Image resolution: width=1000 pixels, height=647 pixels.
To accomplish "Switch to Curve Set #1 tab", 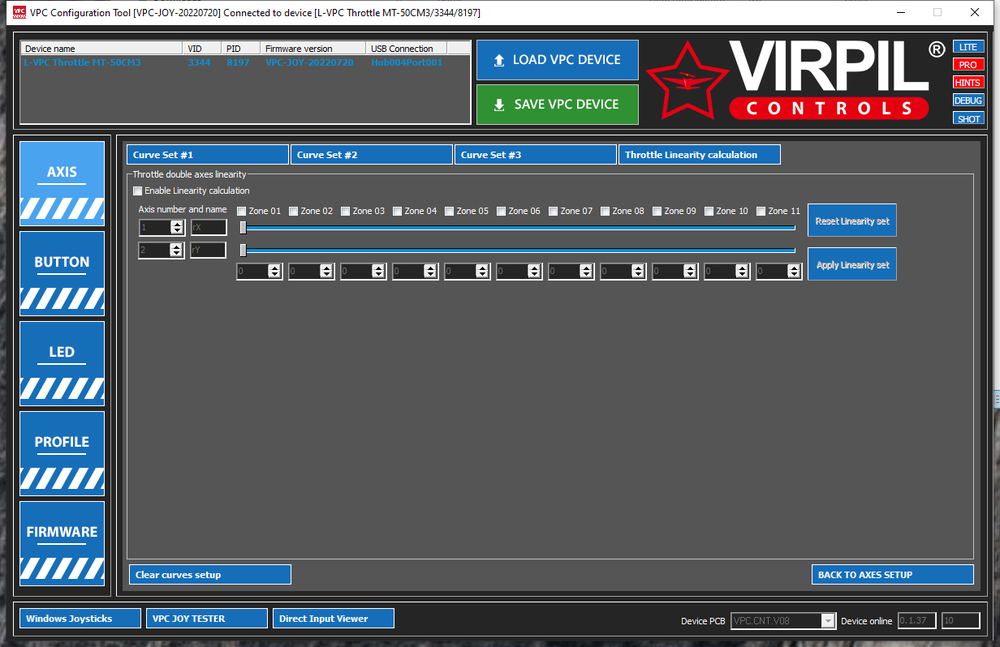I will [x=207, y=155].
